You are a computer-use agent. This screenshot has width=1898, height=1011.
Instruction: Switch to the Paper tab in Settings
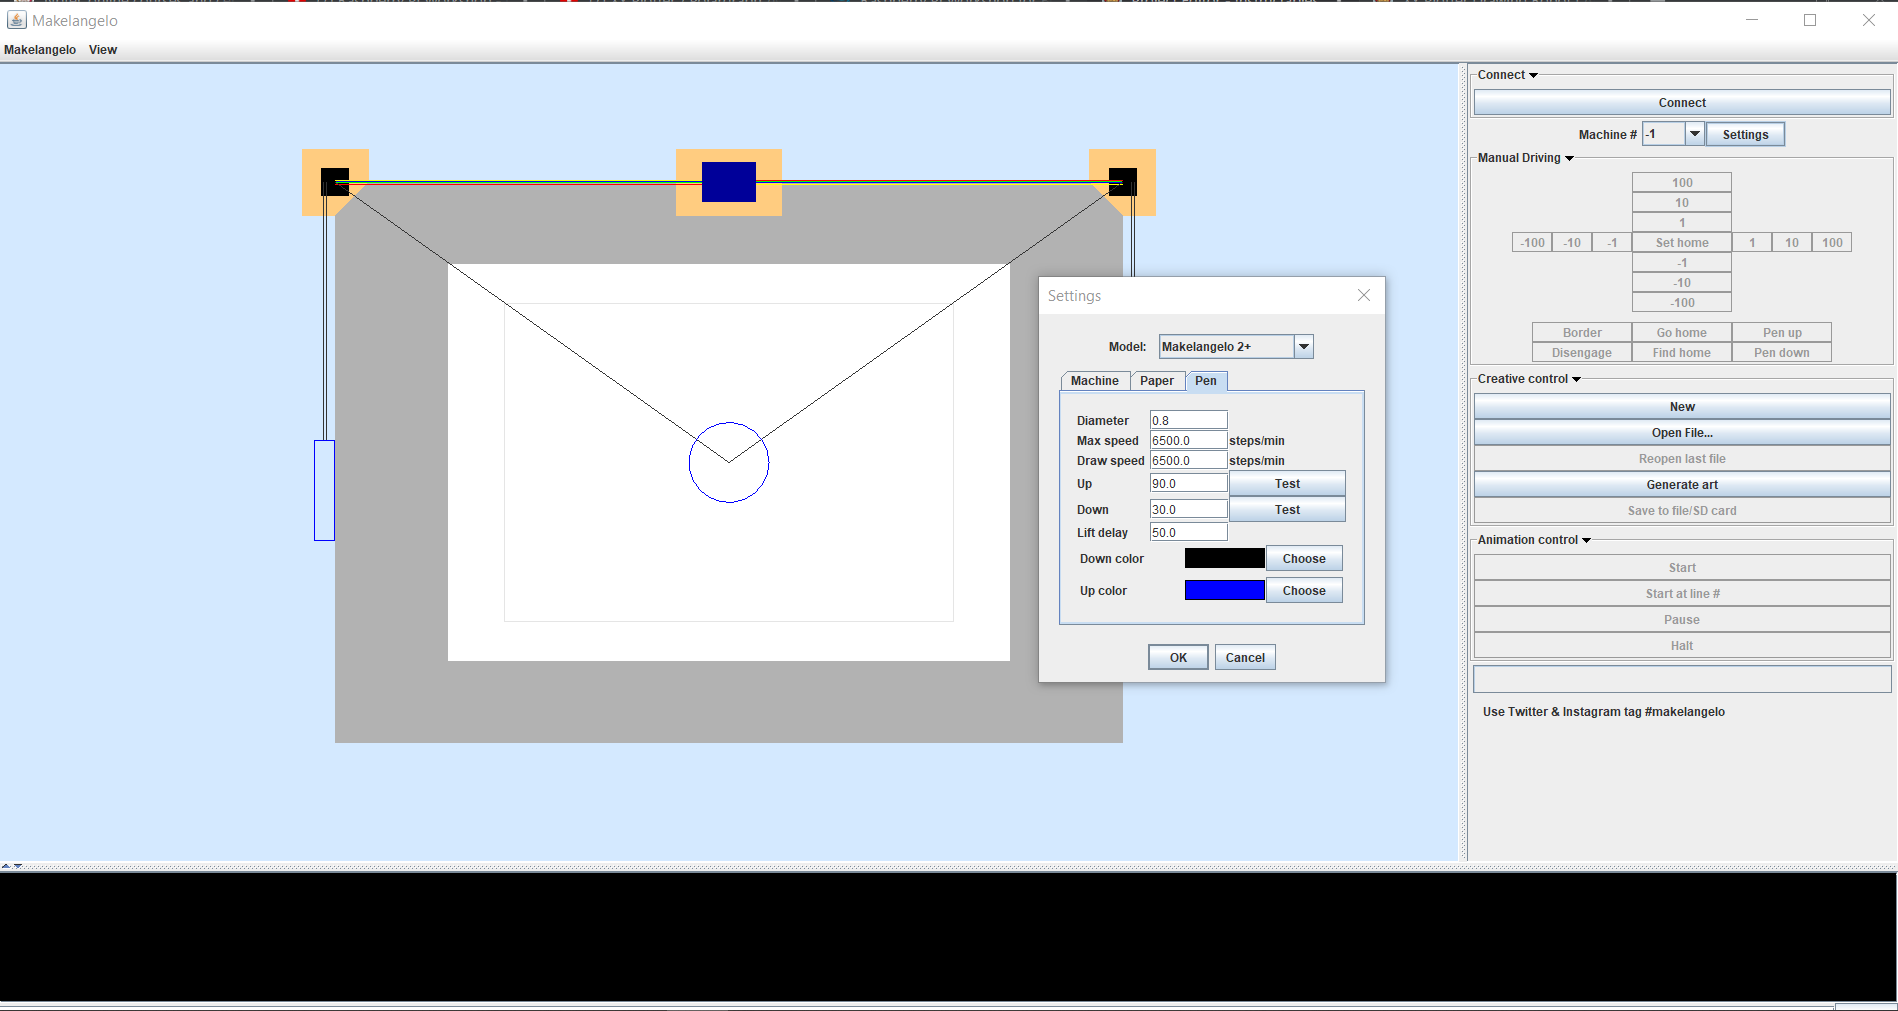pos(1157,381)
